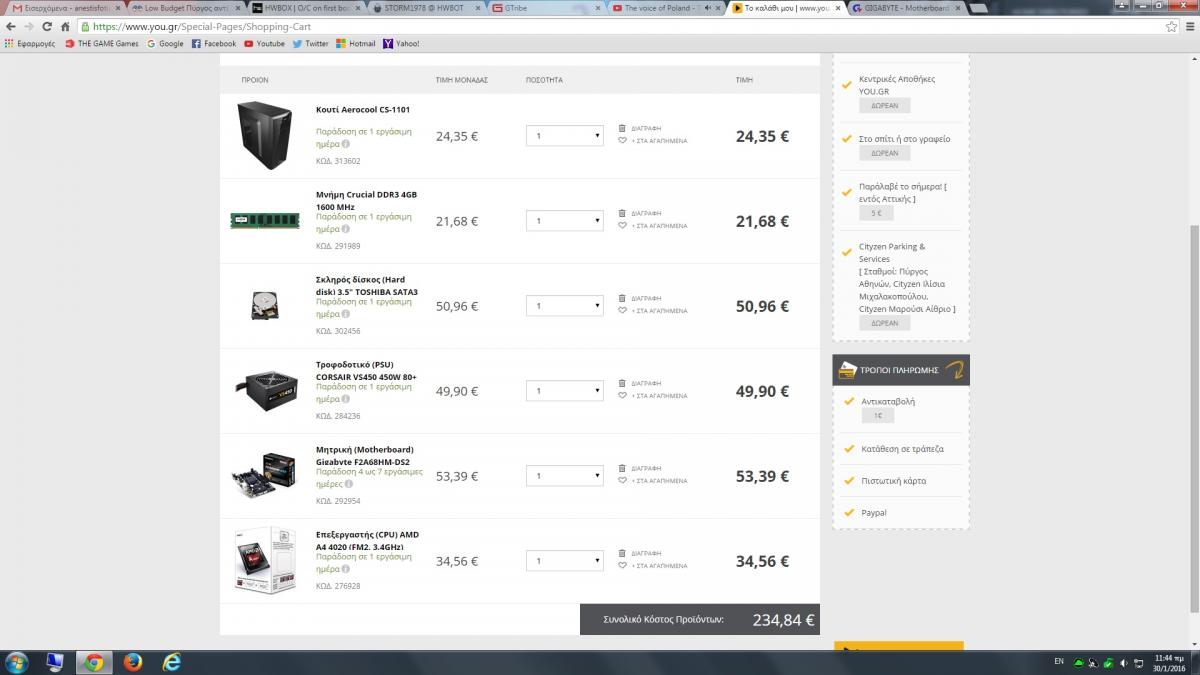1200x675 pixels.
Task: Add Aerocool case to favorites heart
Action: point(622,141)
